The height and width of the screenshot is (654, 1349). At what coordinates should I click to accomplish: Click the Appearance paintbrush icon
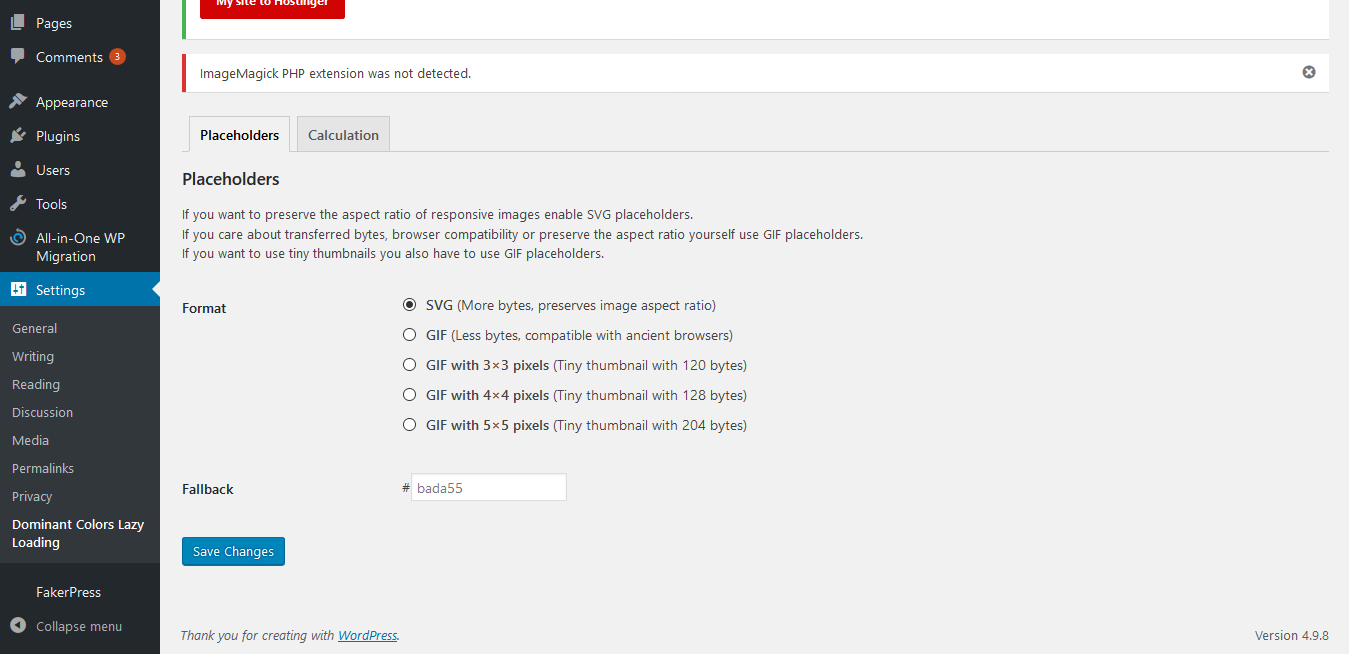[x=18, y=102]
